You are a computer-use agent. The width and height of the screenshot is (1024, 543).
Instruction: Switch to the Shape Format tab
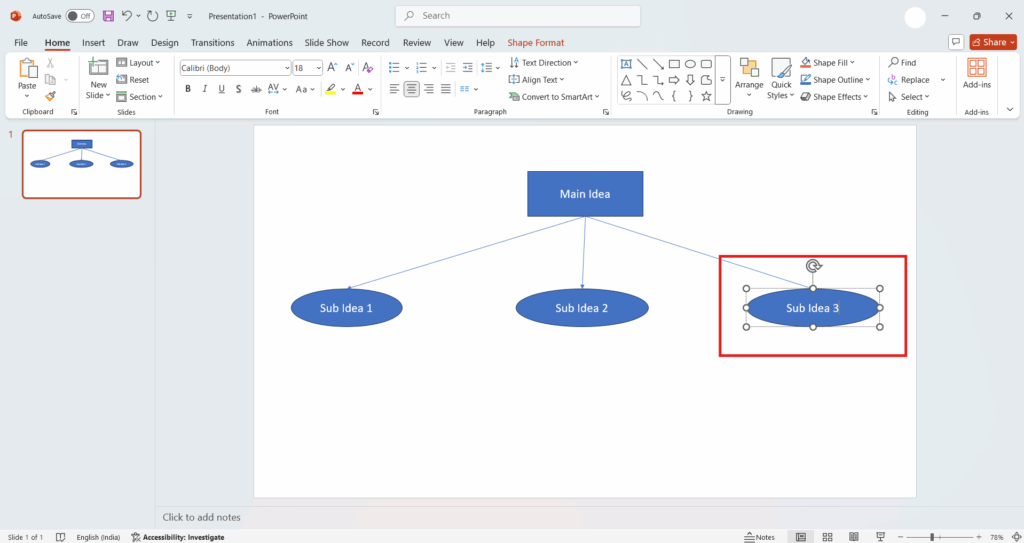click(535, 43)
